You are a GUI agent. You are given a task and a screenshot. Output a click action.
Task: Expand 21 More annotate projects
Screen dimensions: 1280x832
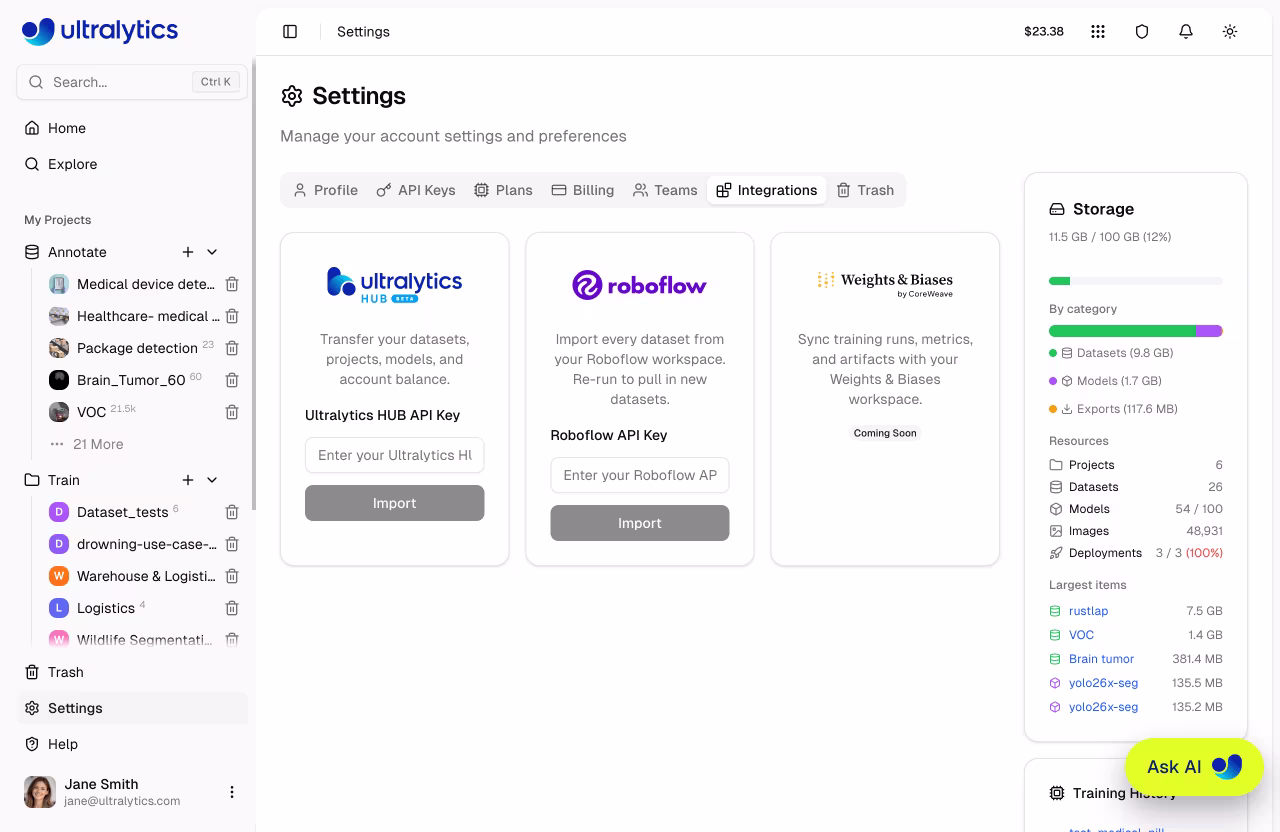tap(87, 444)
